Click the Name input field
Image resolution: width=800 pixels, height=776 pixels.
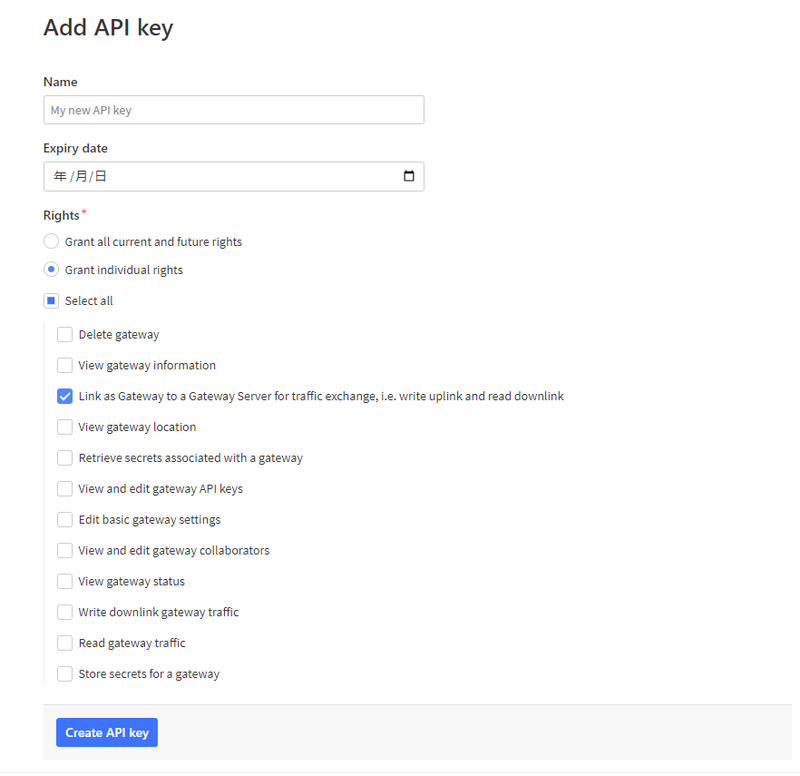[x=234, y=110]
